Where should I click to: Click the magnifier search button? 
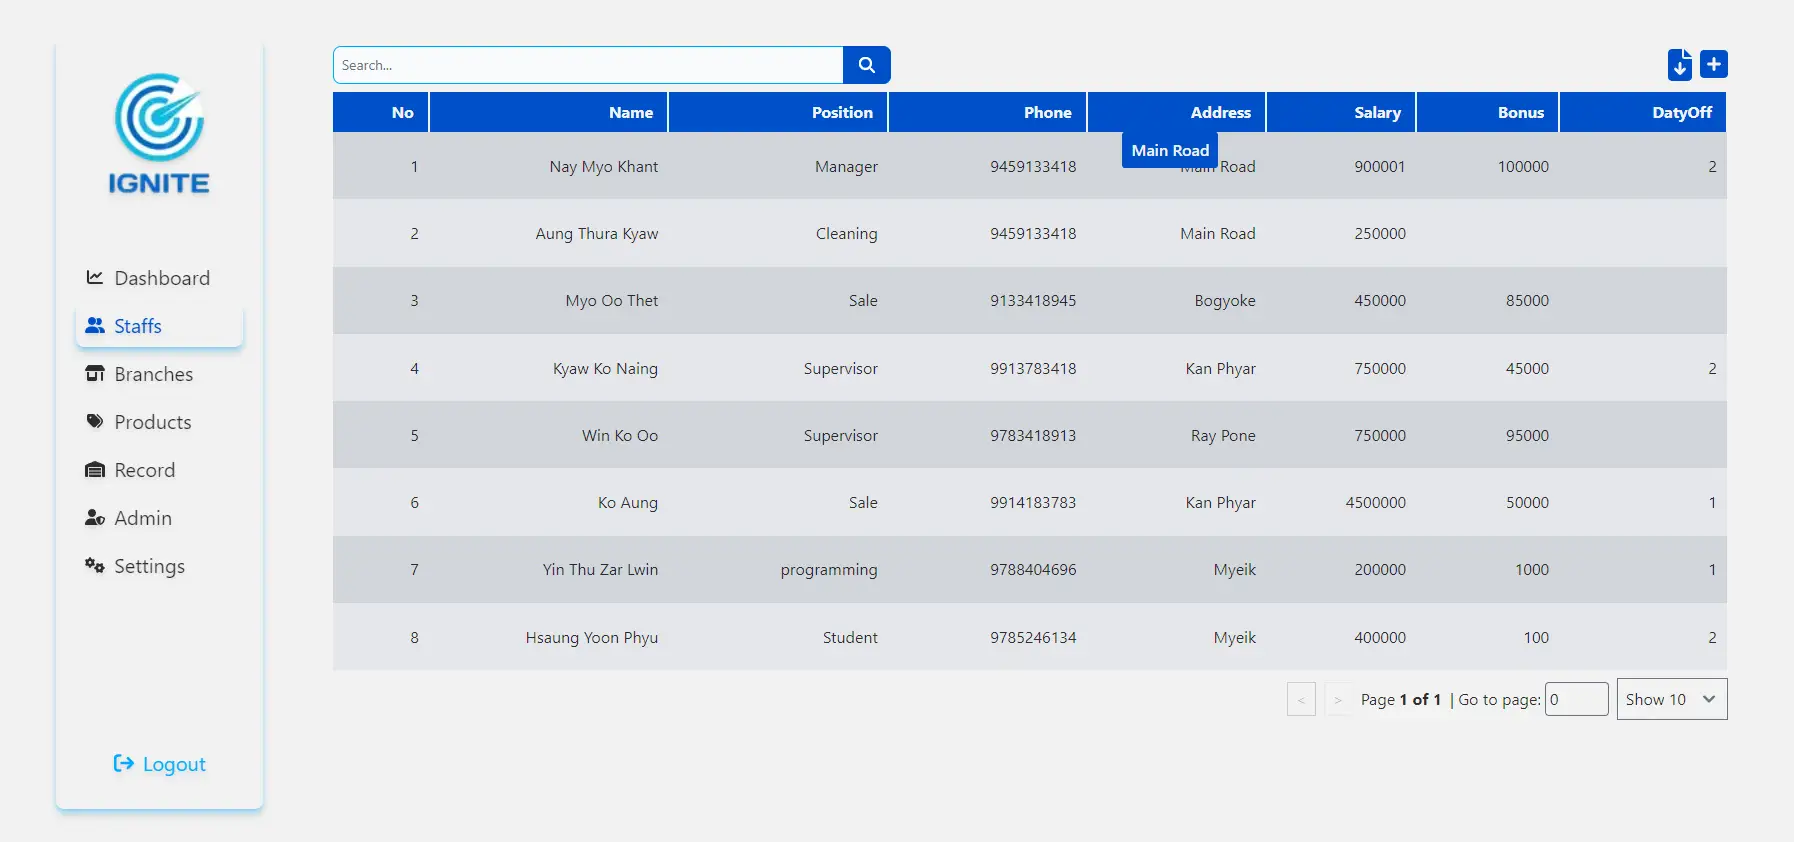(866, 65)
